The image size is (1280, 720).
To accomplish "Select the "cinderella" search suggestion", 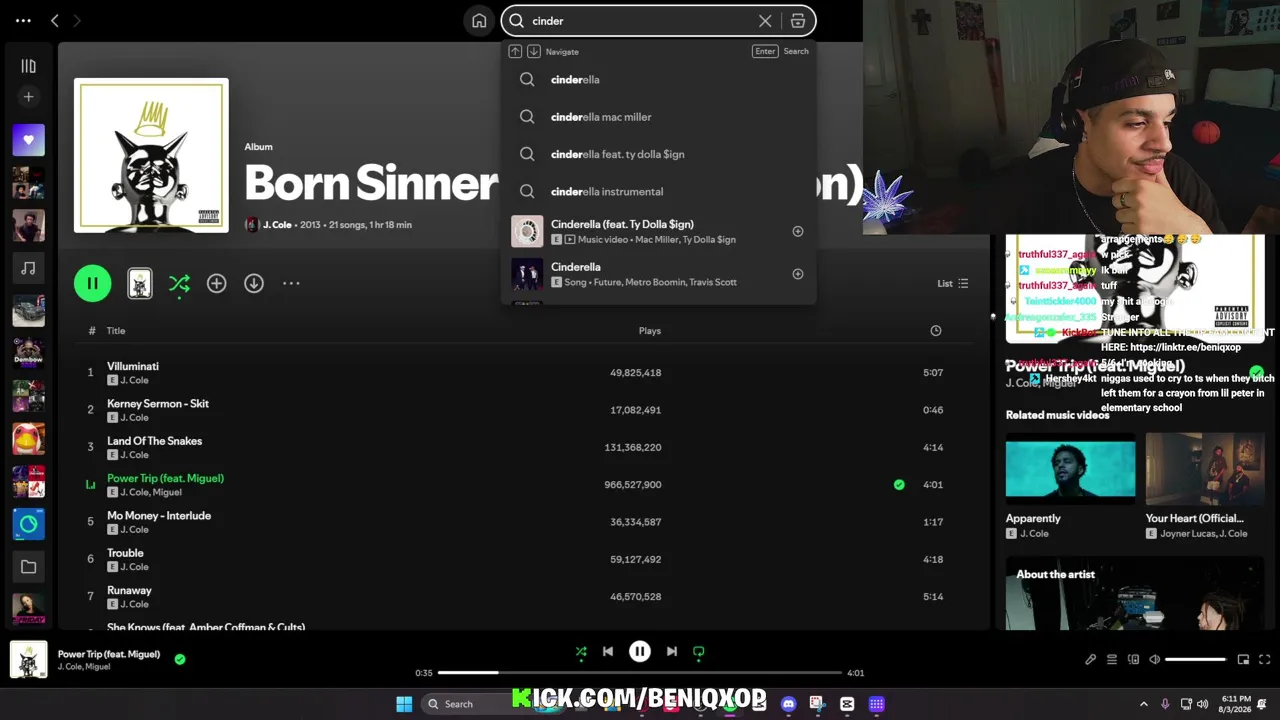I will click(x=659, y=80).
